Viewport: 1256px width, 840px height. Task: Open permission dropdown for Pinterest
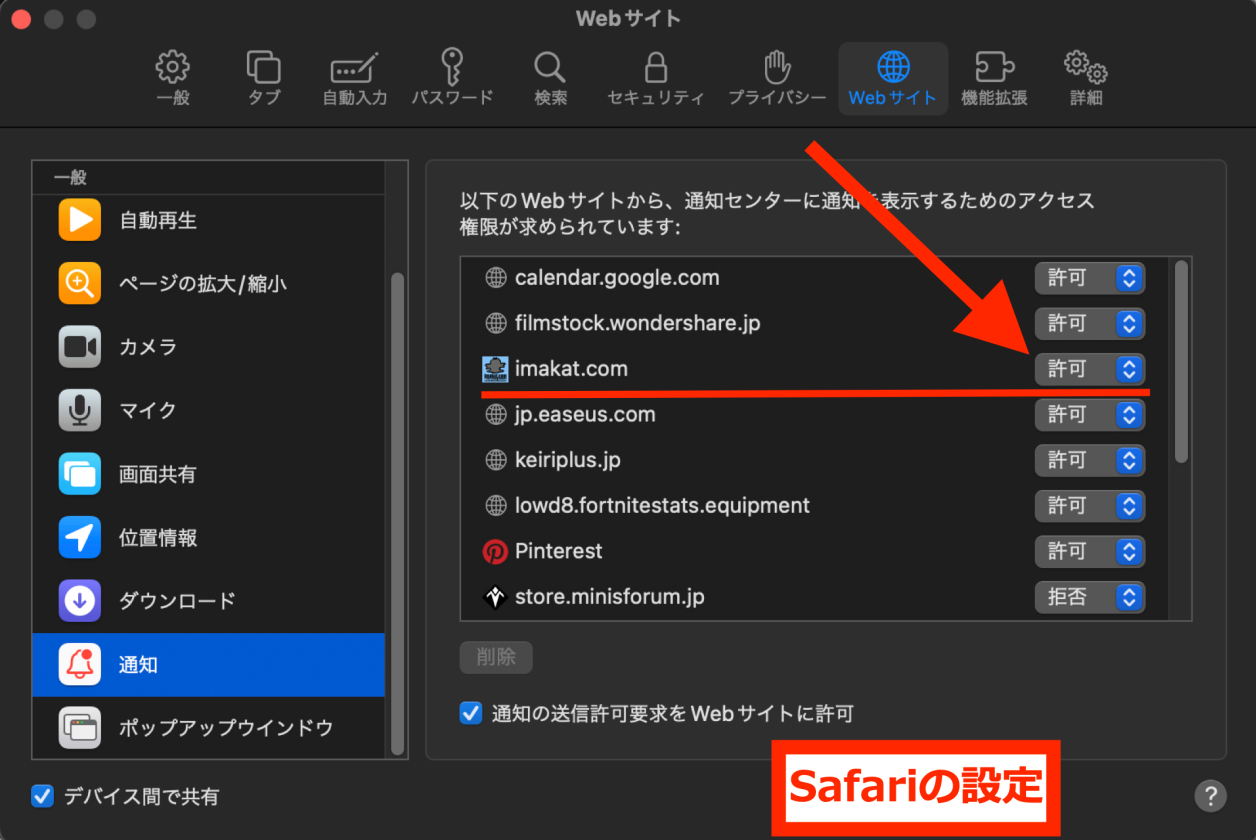click(x=1089, y=551)
